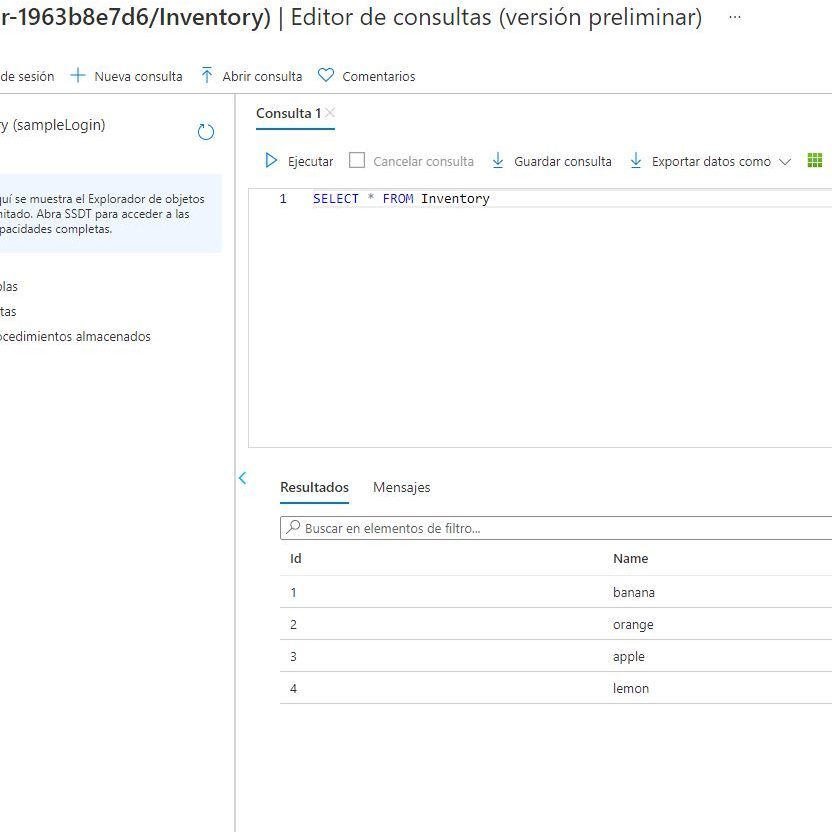The image size is (832, 832).
Task: Open the ellipsis more options menu
Action: (x=735, y=18)
